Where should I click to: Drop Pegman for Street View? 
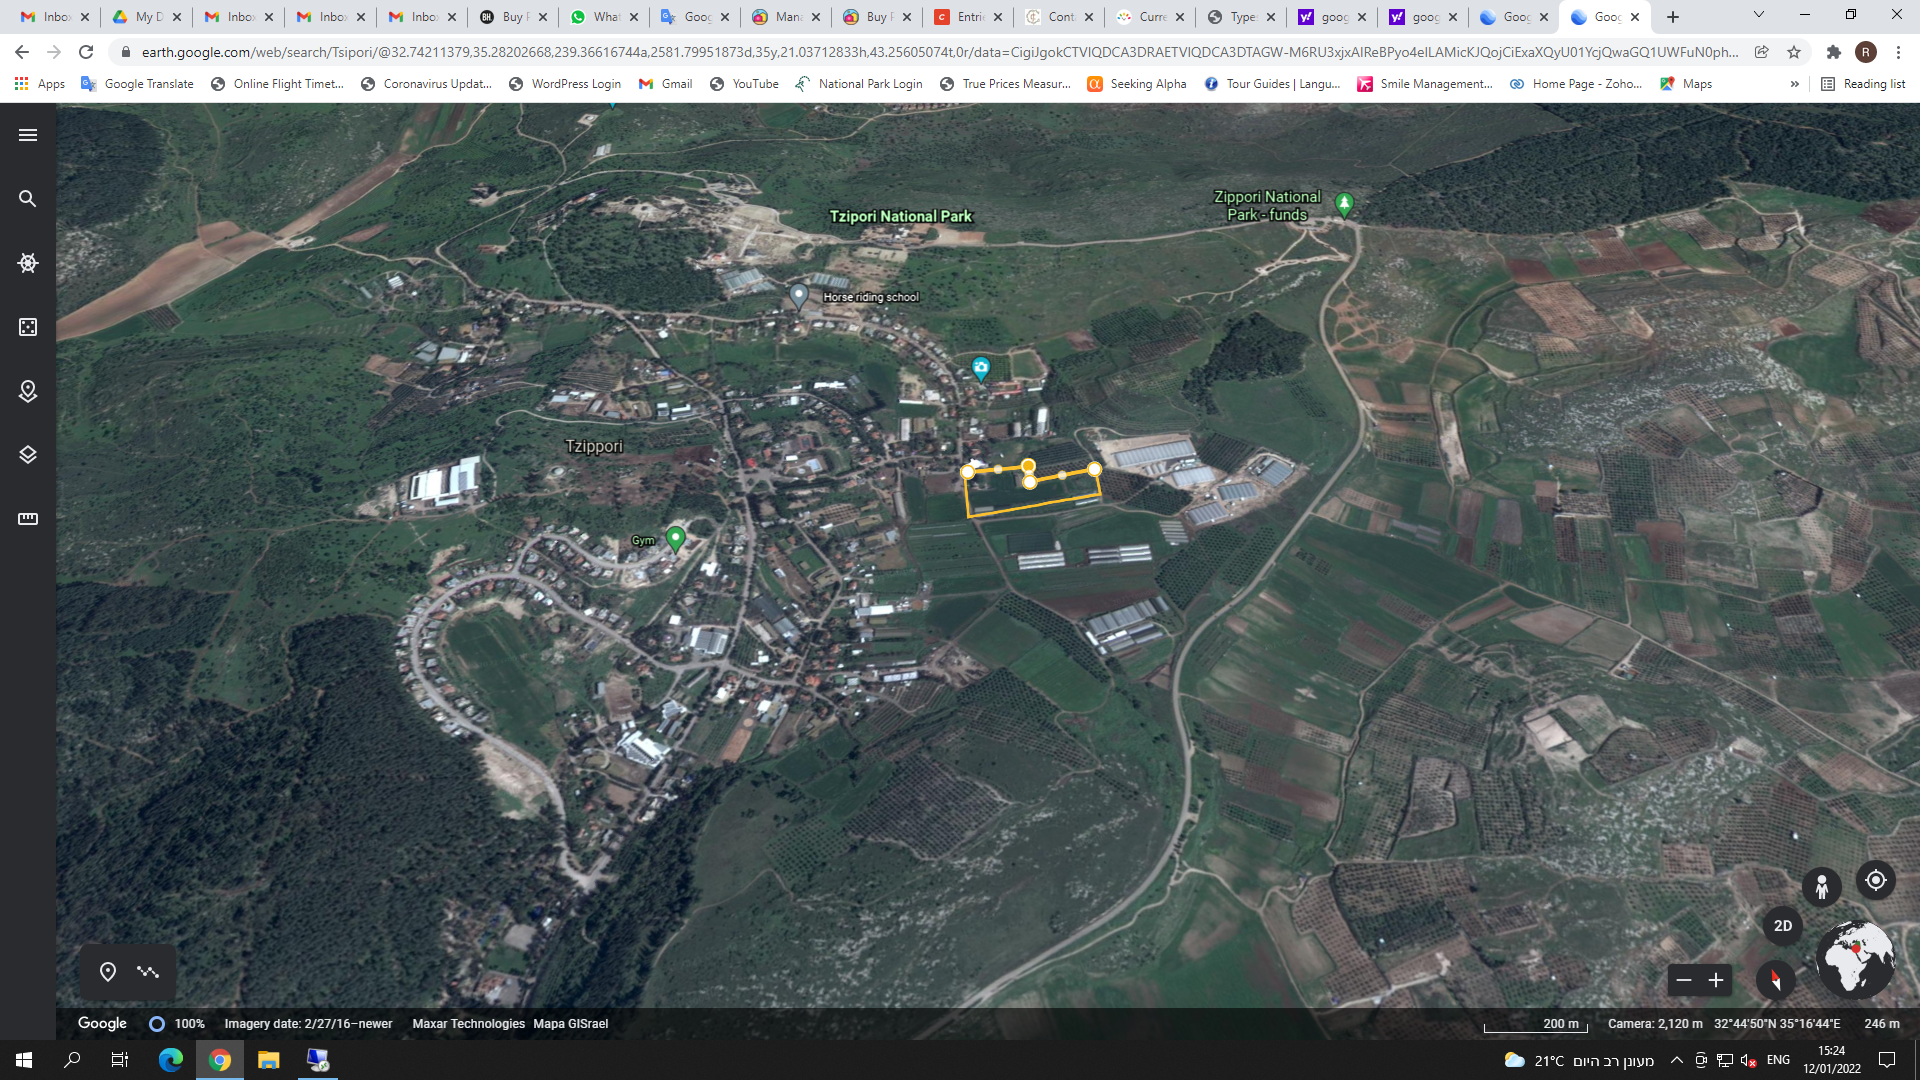click(x=1821, y=886)
